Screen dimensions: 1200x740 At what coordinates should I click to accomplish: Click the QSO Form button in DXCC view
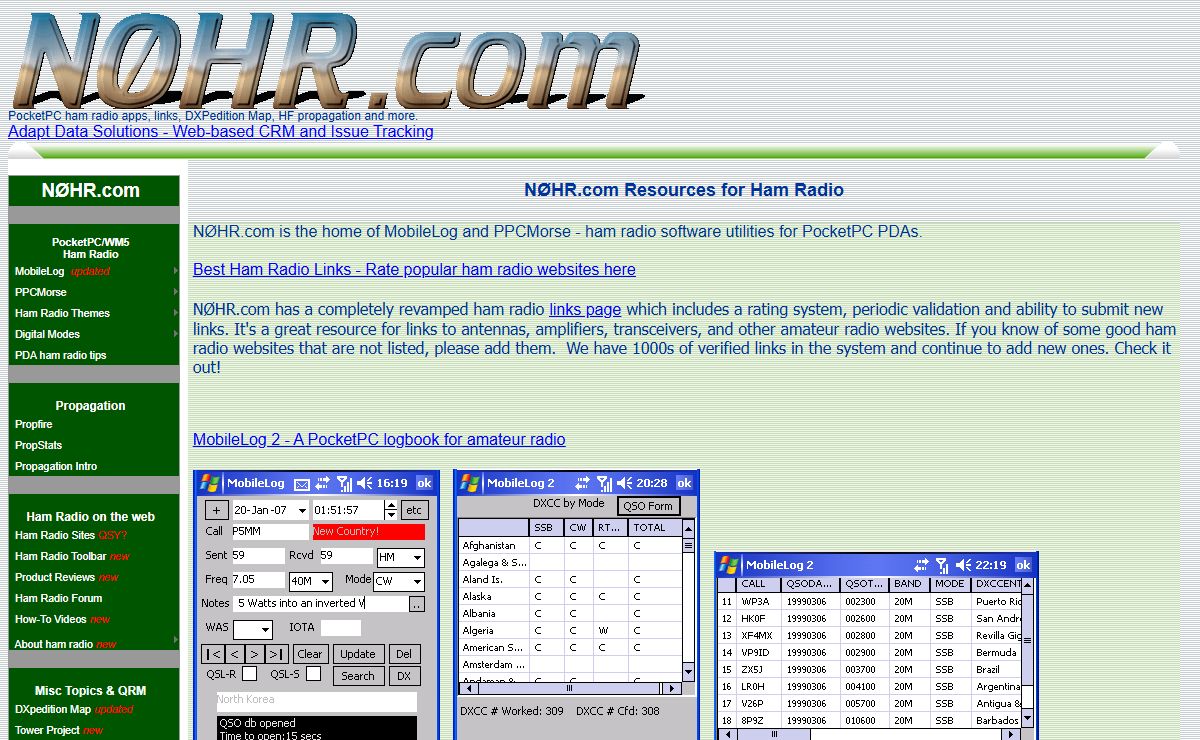tap(648, 506)
